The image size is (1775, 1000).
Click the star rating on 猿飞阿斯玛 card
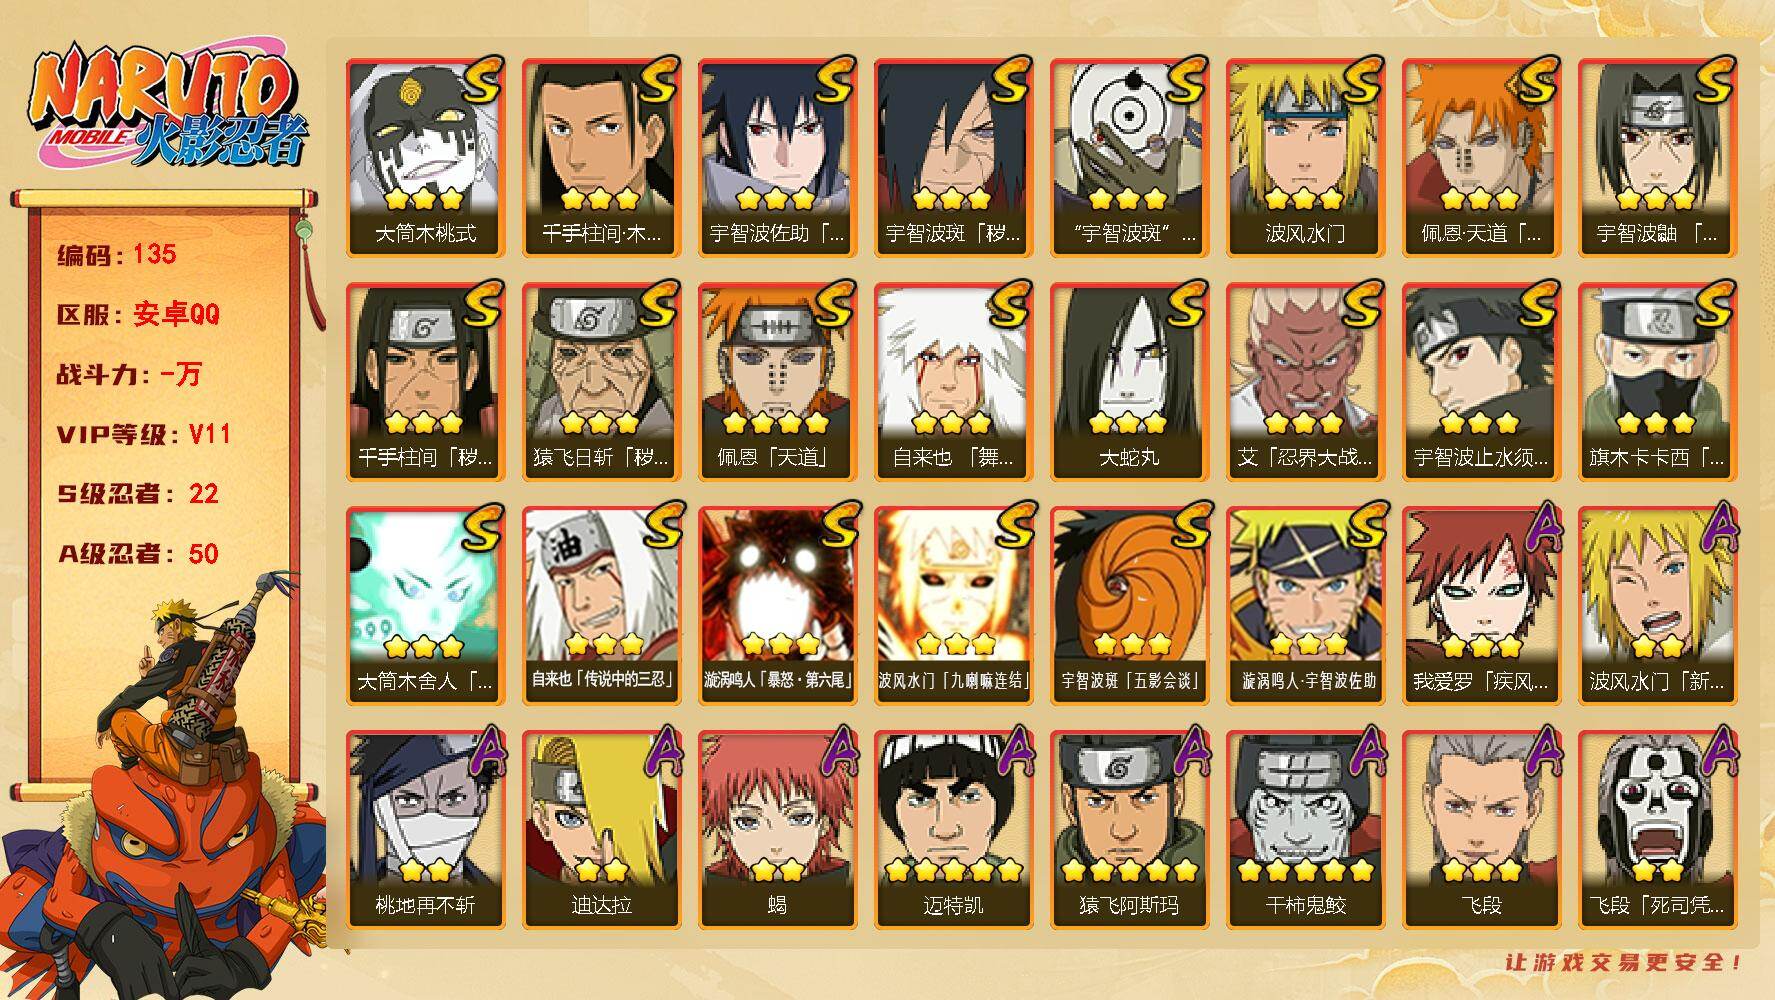click(1129, 870)
